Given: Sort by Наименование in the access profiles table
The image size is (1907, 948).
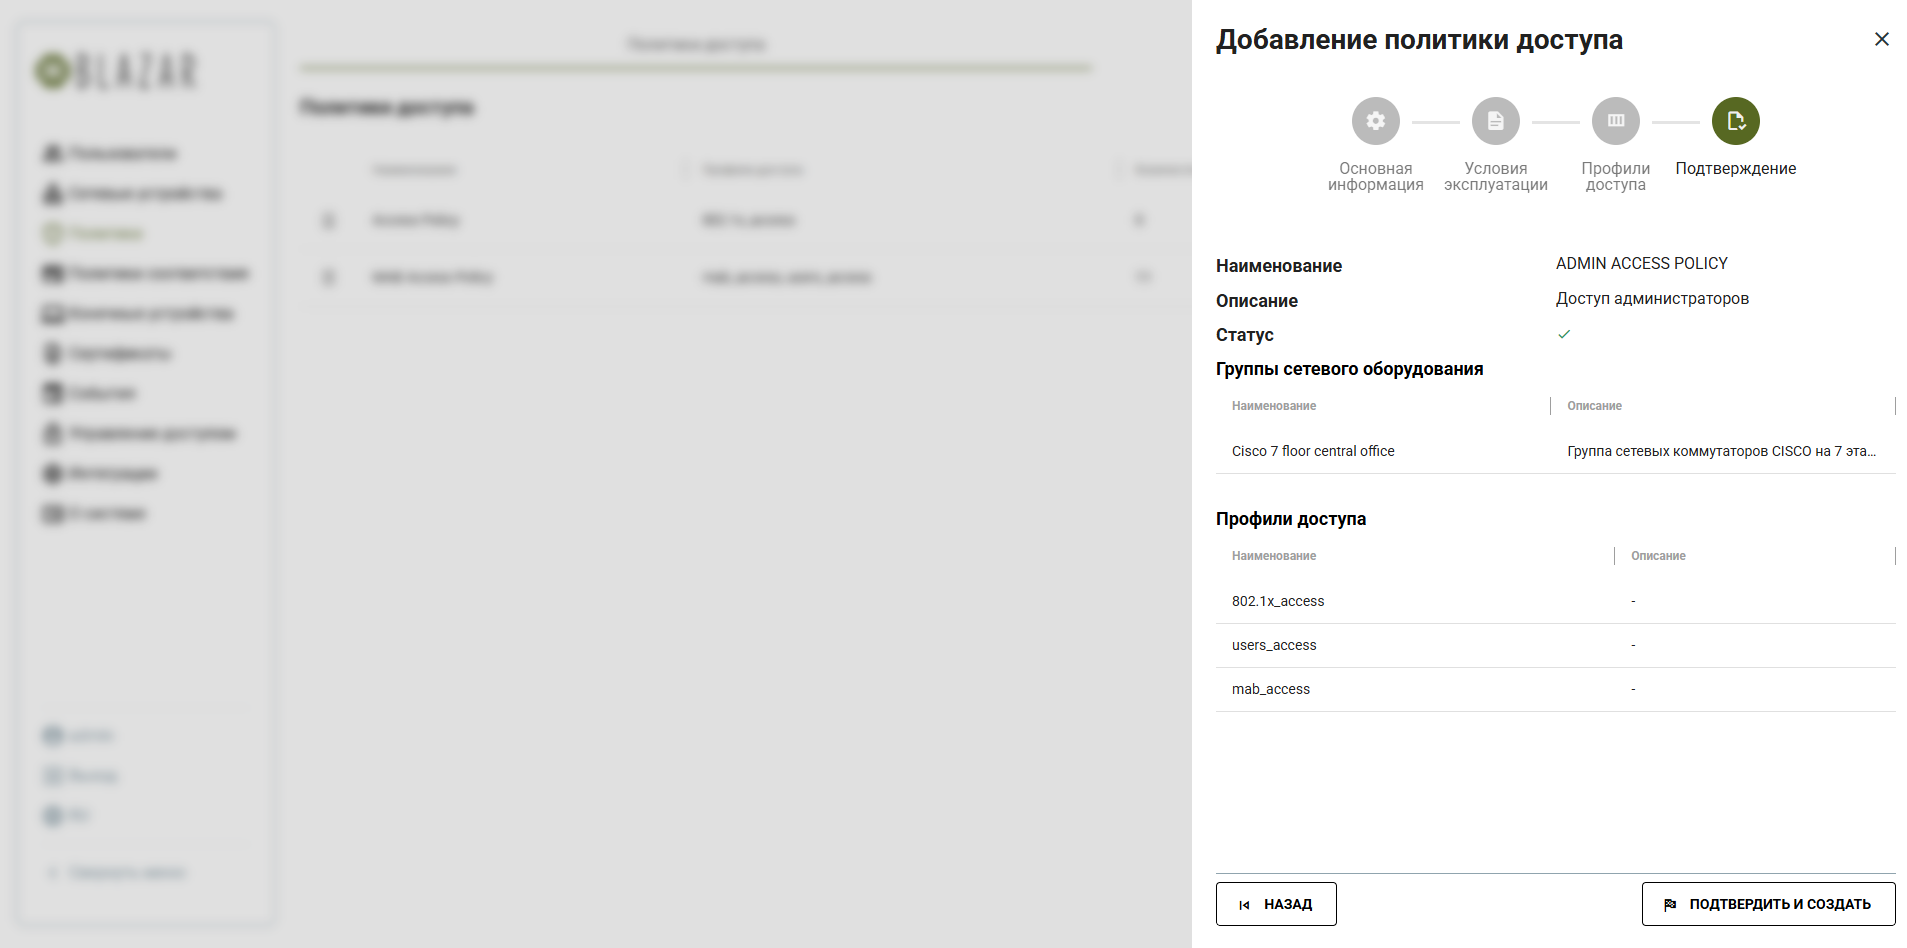Looking at the screenshot, I should [x=1274, y=556].
